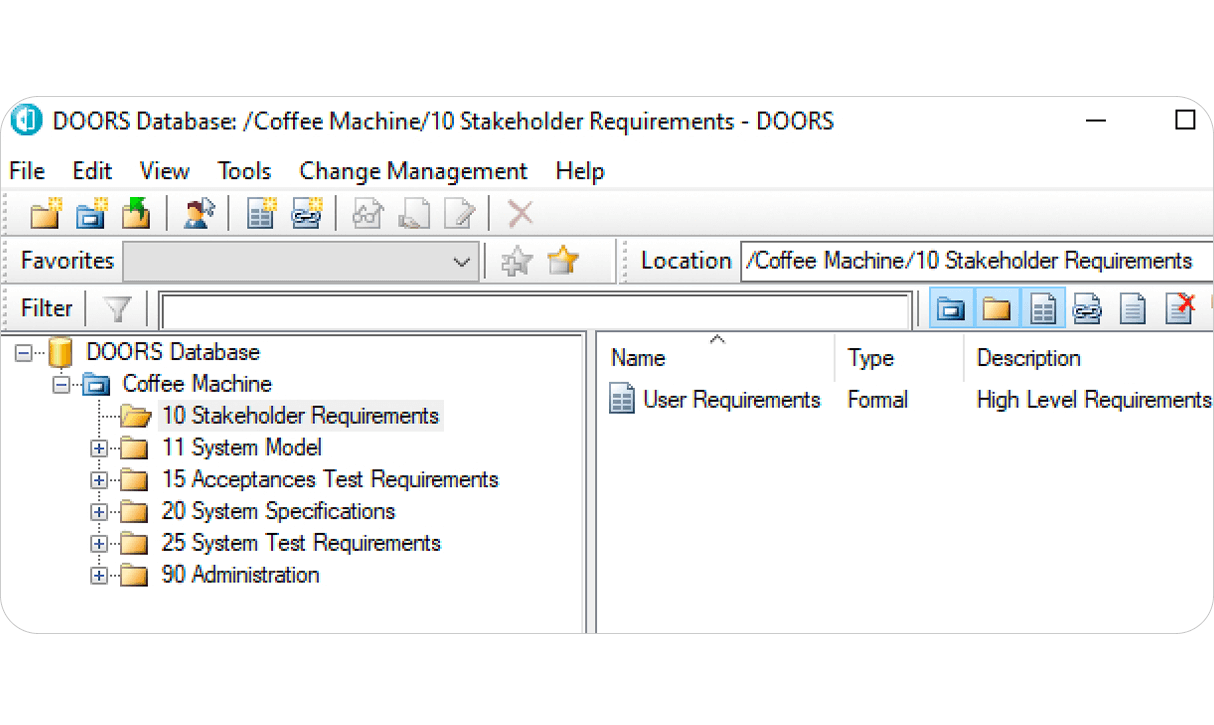
Task: Sort the list by the Name column
Action: (x=640, y=357)
